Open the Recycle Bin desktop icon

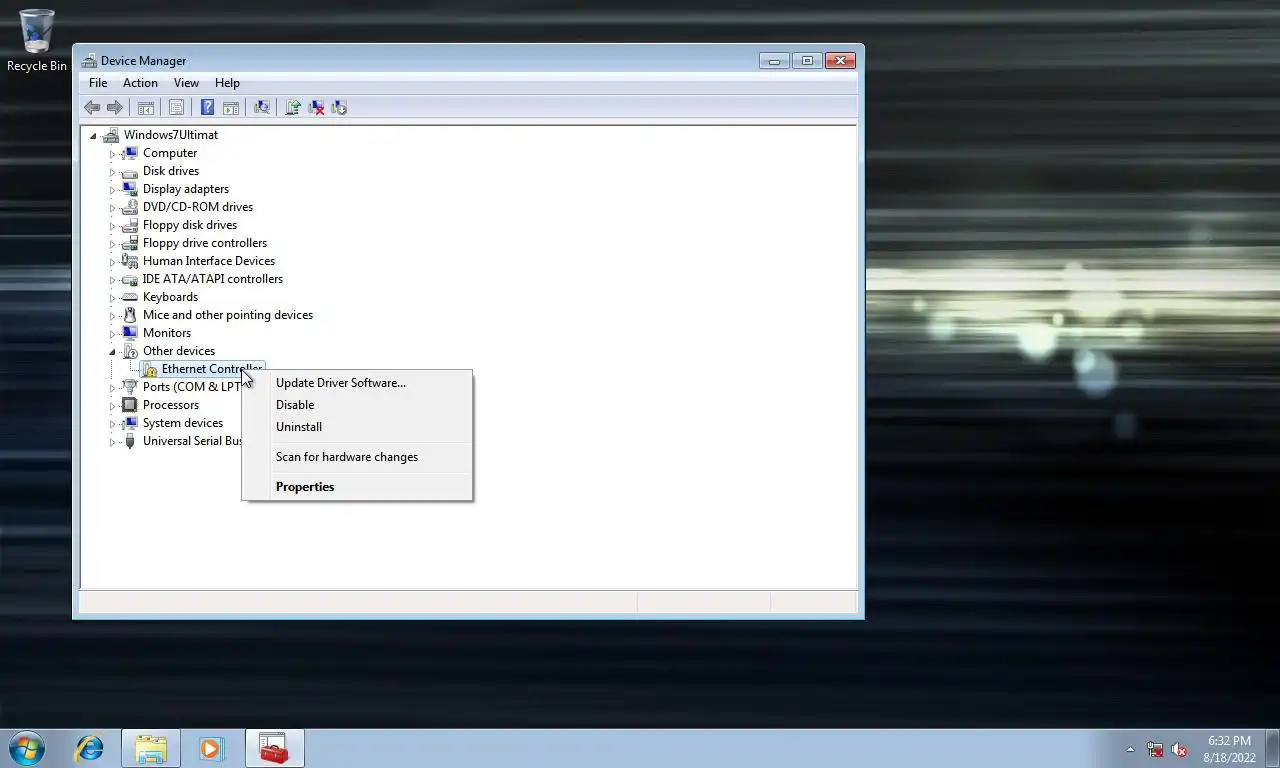click(37, 40)
